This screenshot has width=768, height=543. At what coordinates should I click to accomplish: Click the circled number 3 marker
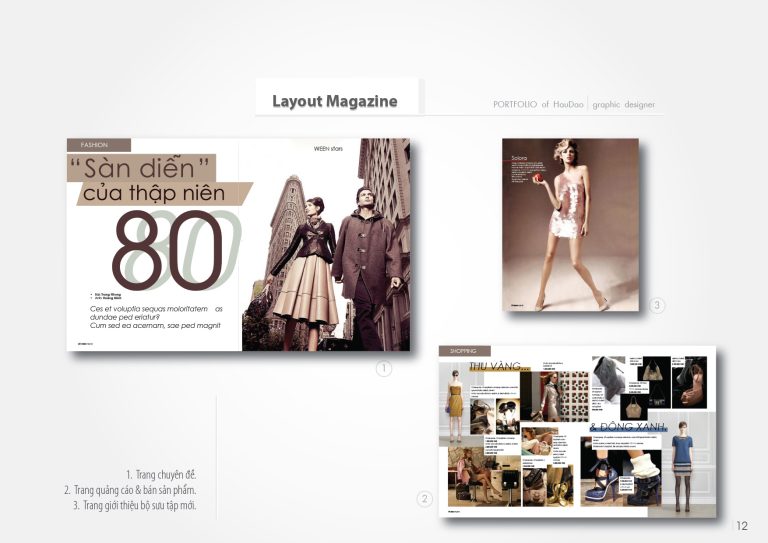pyautogui.click(x=657, y=305)
